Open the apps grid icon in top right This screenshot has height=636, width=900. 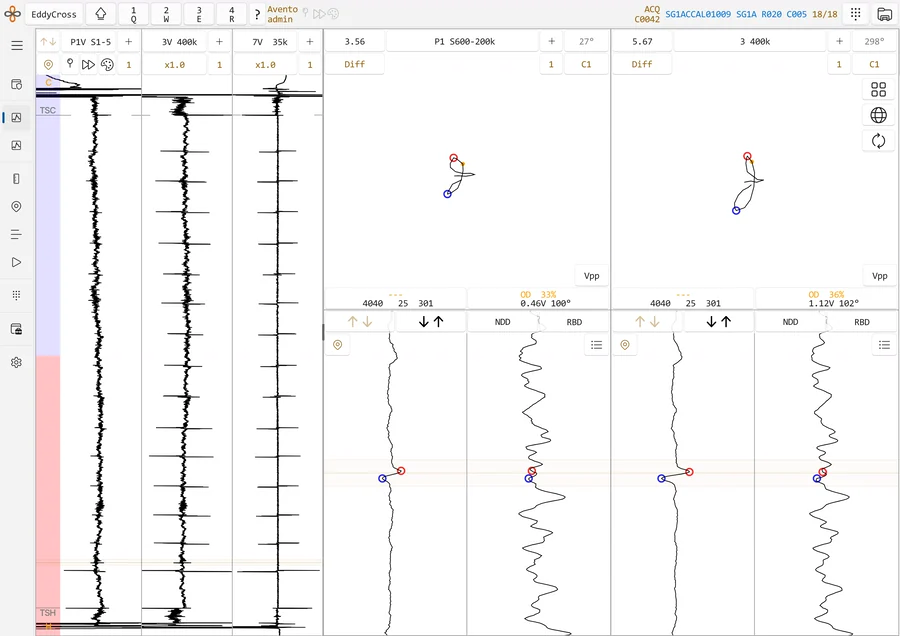(x=855, y=14)
